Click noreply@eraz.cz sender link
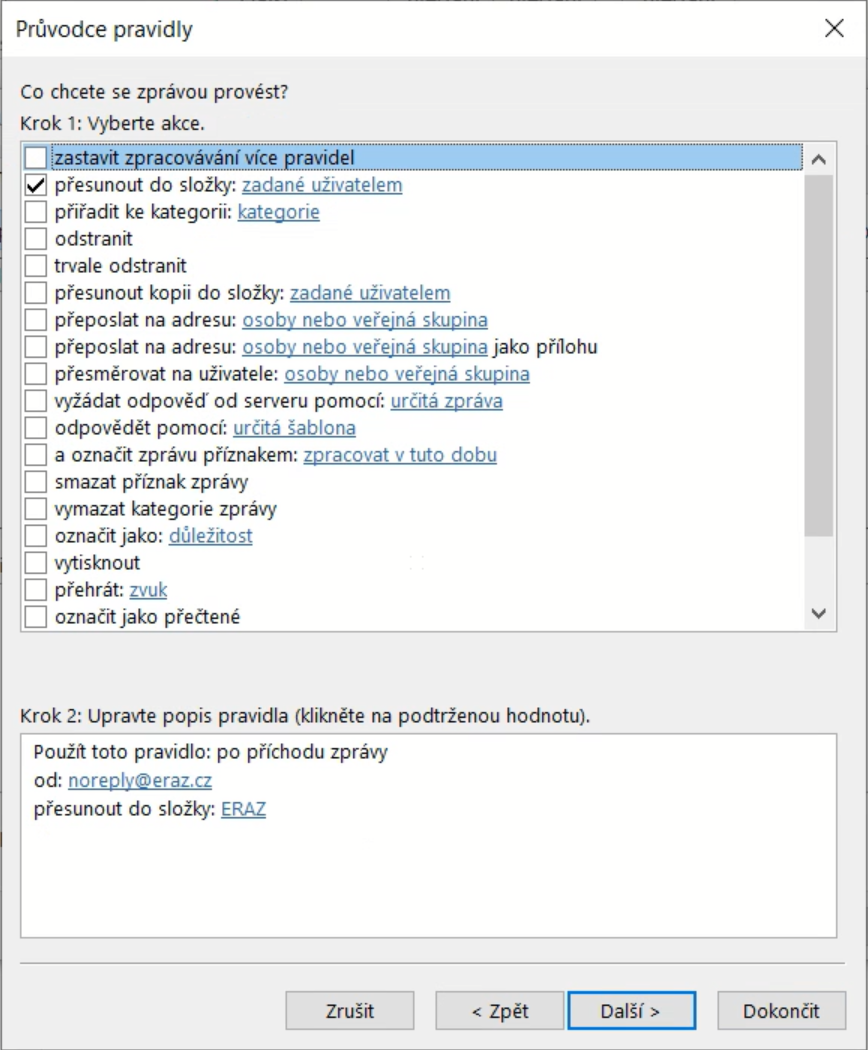868x1050 pixels. pos(140,781)
